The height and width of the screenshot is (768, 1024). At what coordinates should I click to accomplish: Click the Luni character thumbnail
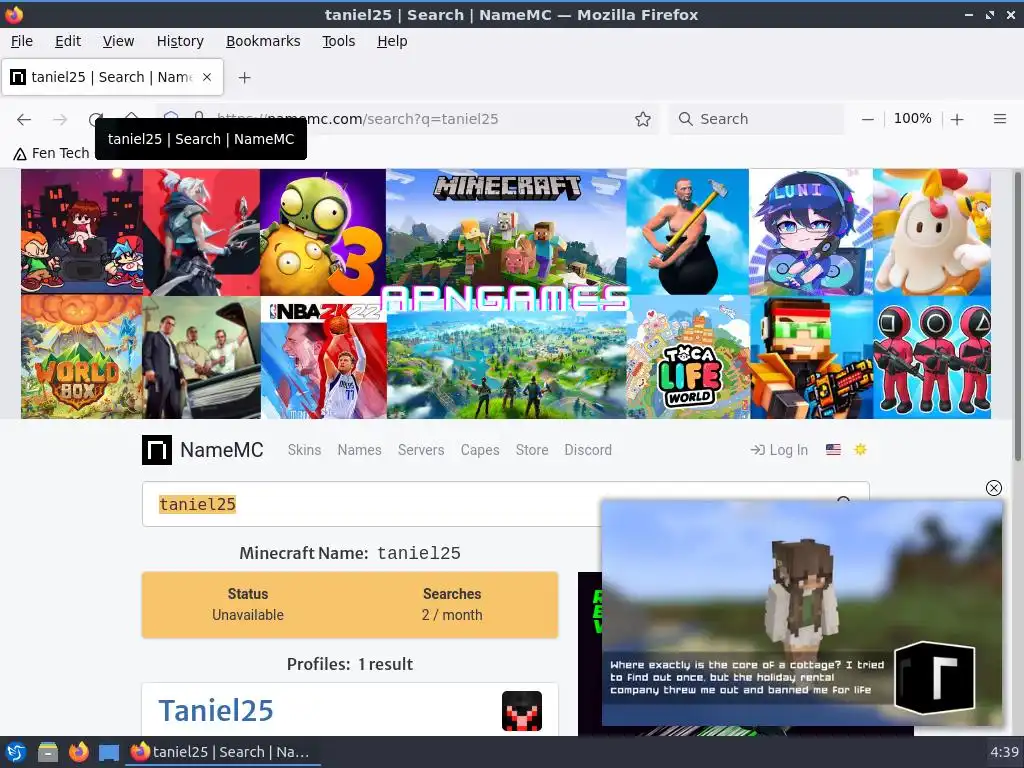tap(811, 232)
